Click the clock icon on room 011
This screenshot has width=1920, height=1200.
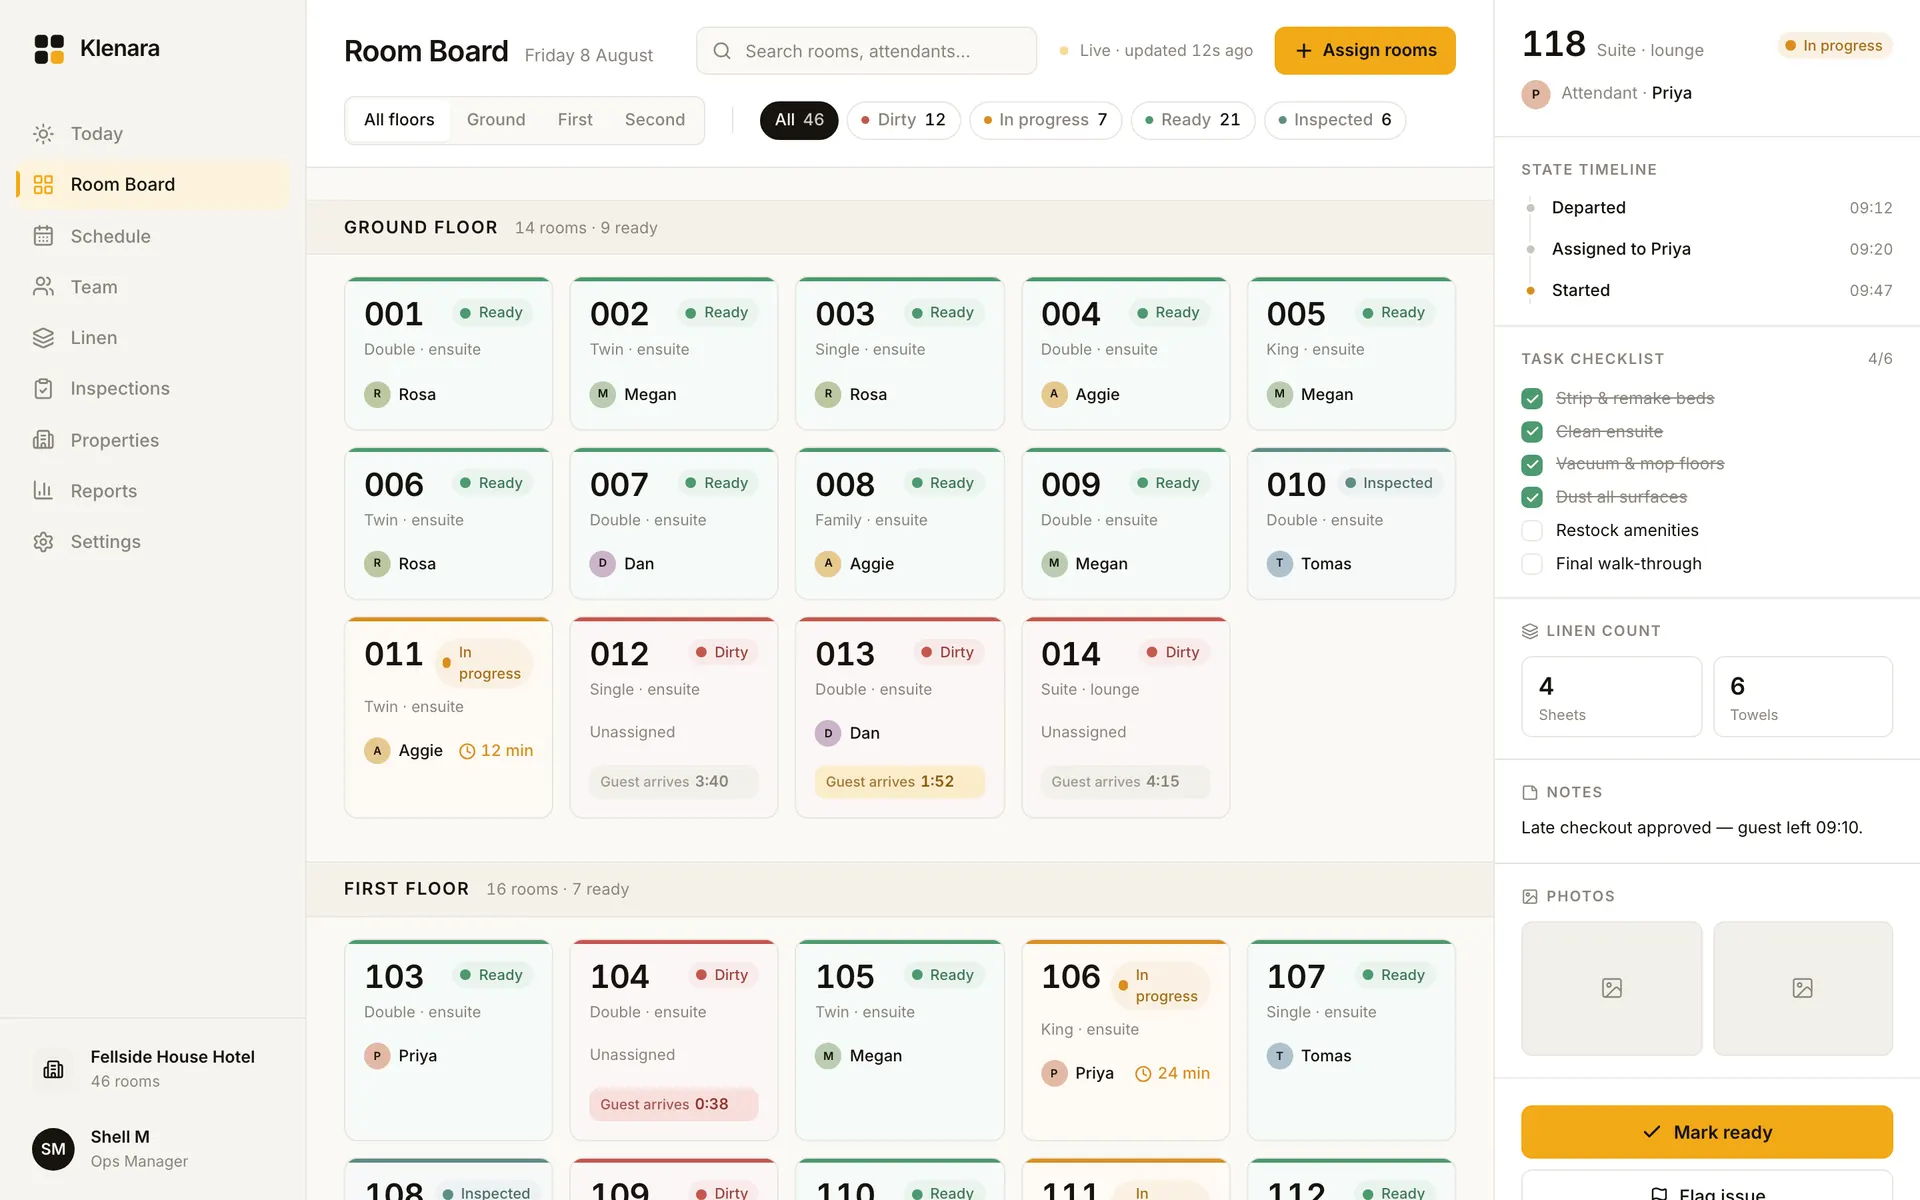coord(467,751)
